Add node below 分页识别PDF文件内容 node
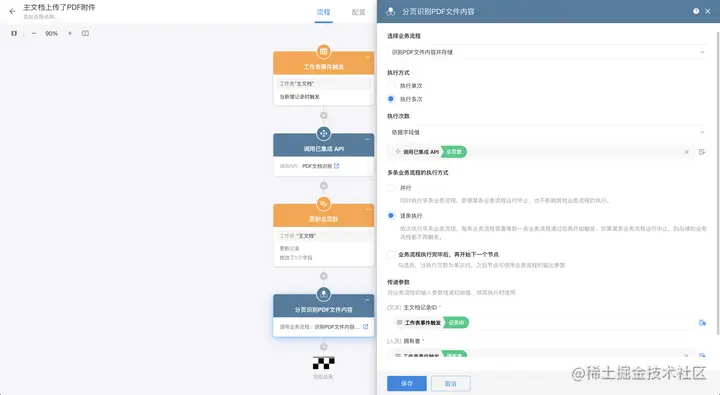The image size is (720, 395). tap(324, 347)
